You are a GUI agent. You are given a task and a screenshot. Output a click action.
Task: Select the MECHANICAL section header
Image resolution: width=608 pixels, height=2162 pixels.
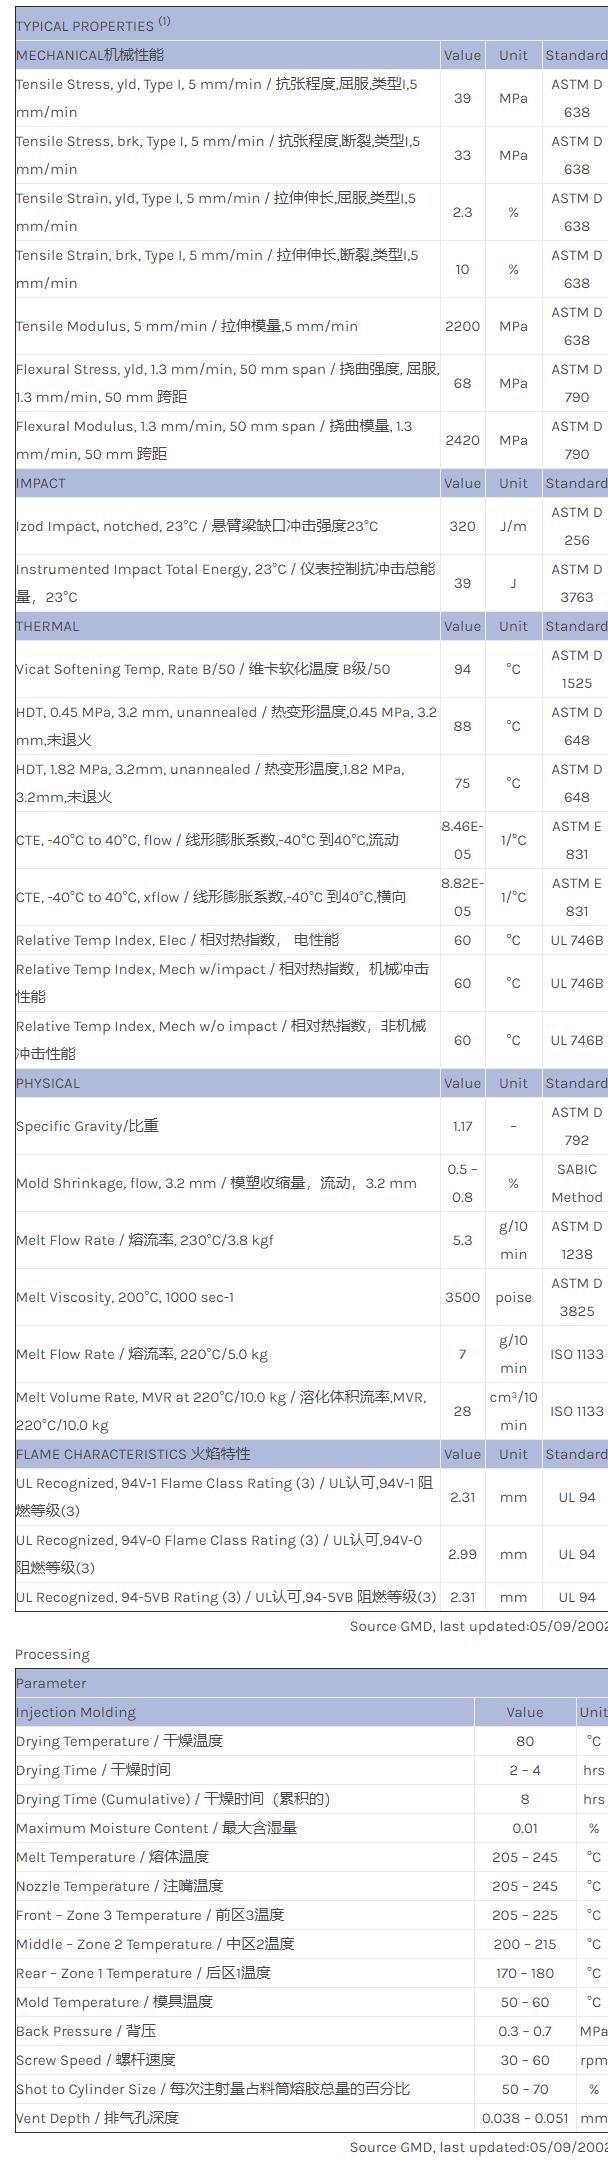(x=90, y=55)
